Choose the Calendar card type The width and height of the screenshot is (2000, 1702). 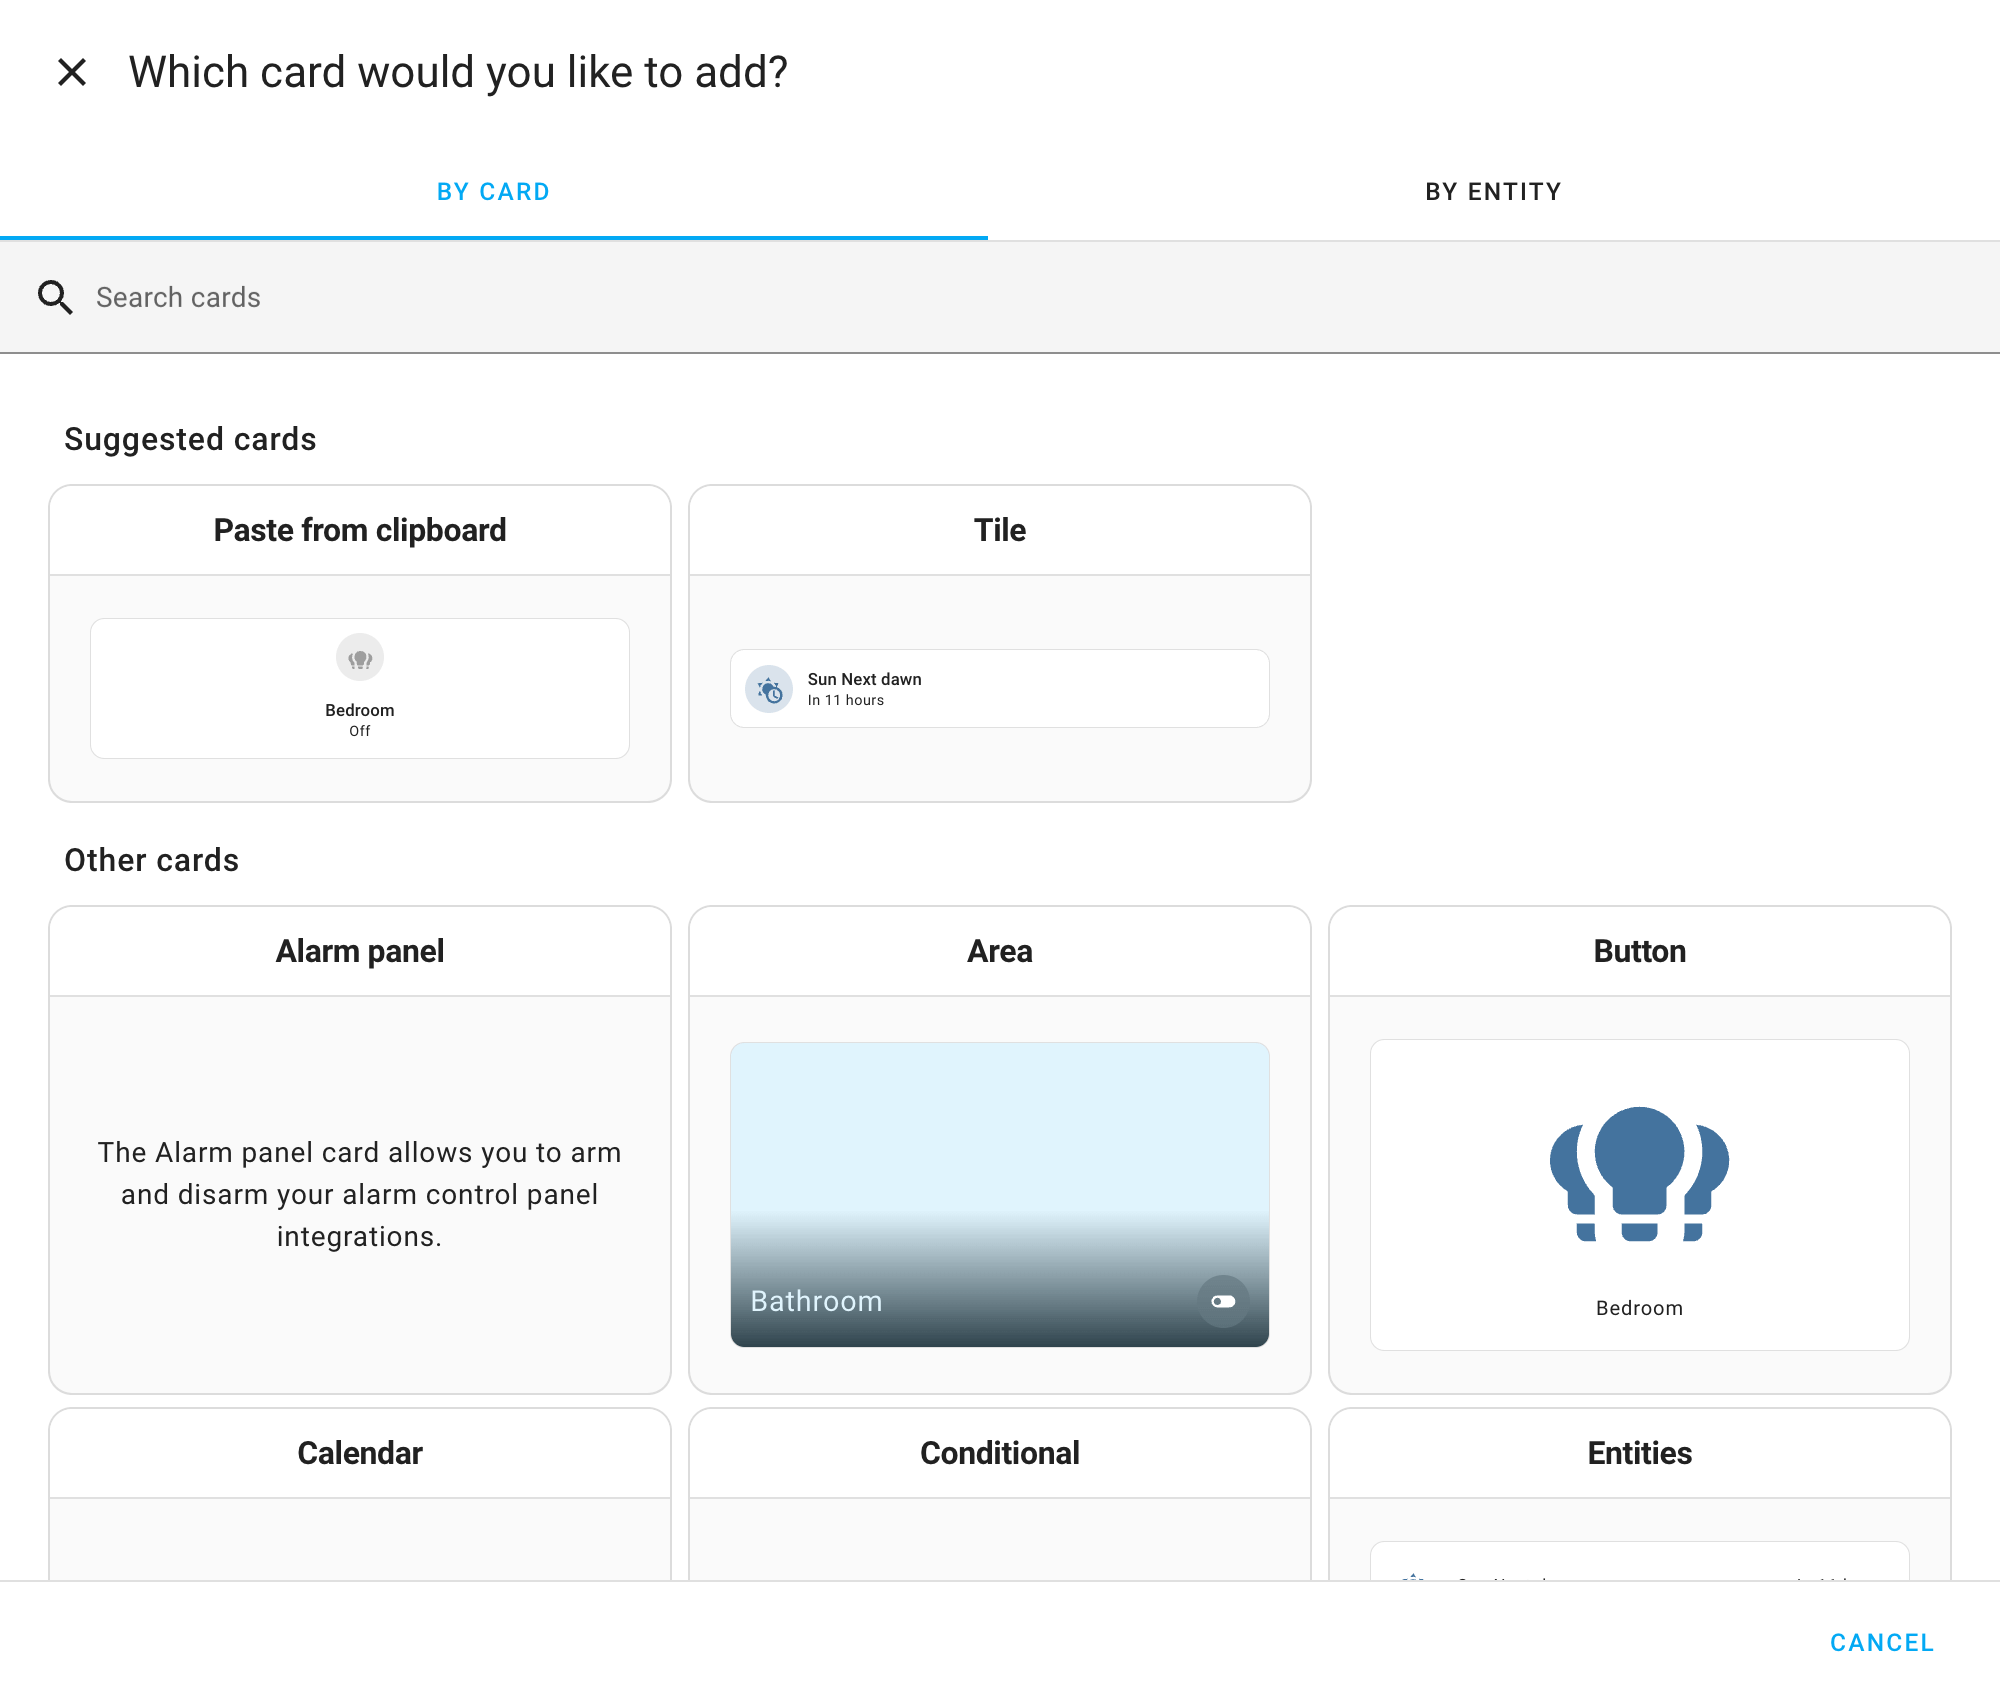[360, 1453]
